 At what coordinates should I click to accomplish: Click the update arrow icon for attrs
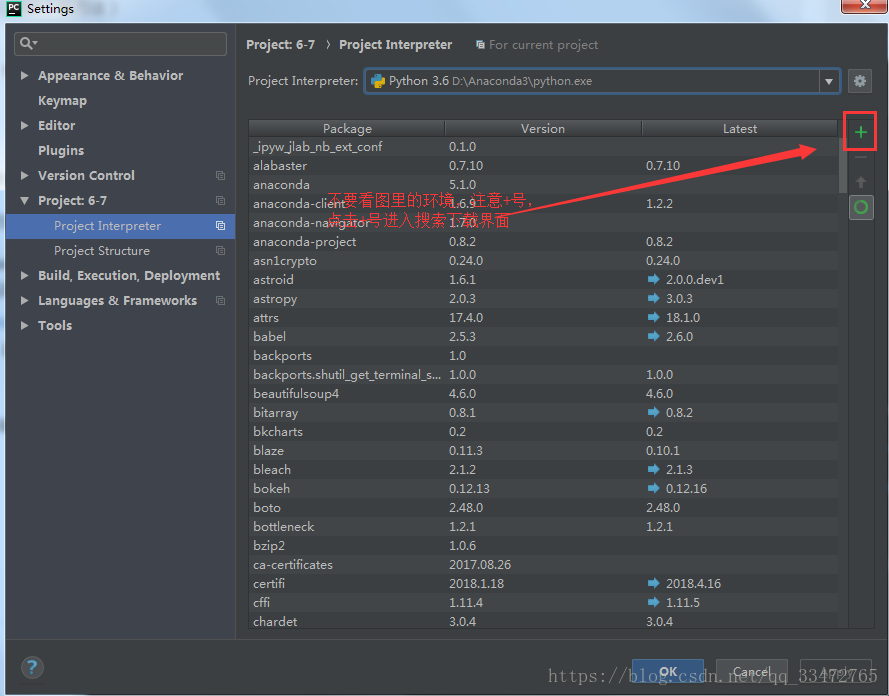pos(653,317)
